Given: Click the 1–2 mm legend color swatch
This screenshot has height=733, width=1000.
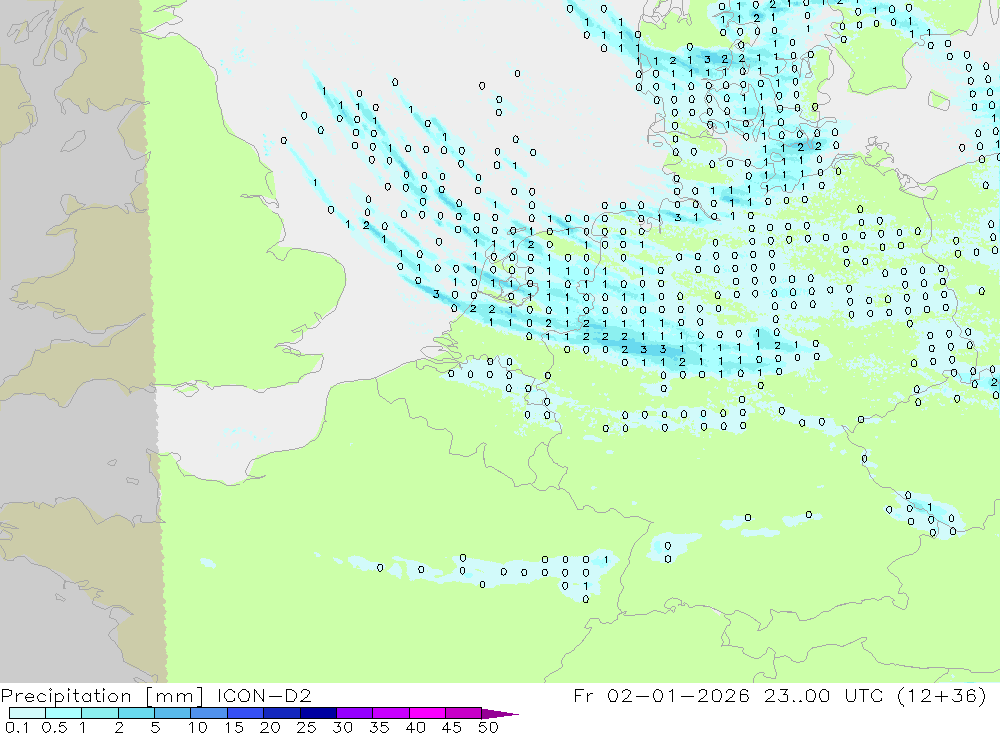Looking at the screenshot, I should pyautogui.click(x=100, y=713).
